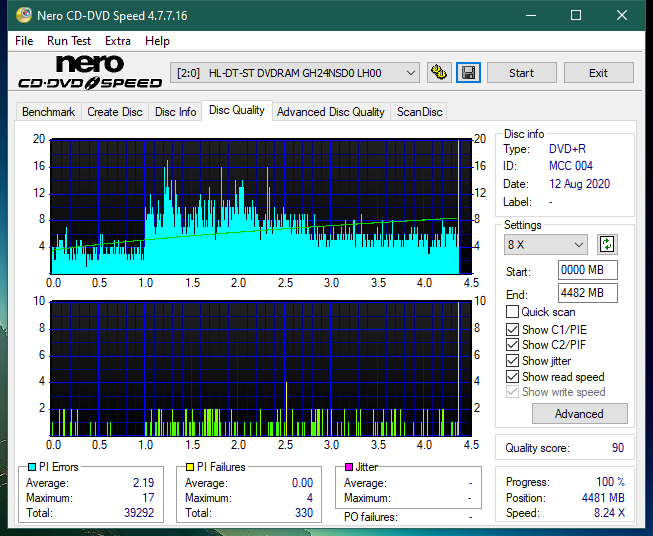Close the Nero CD-DVD Speed window
This screenshot has width=653, height=536.
[622, 15]
